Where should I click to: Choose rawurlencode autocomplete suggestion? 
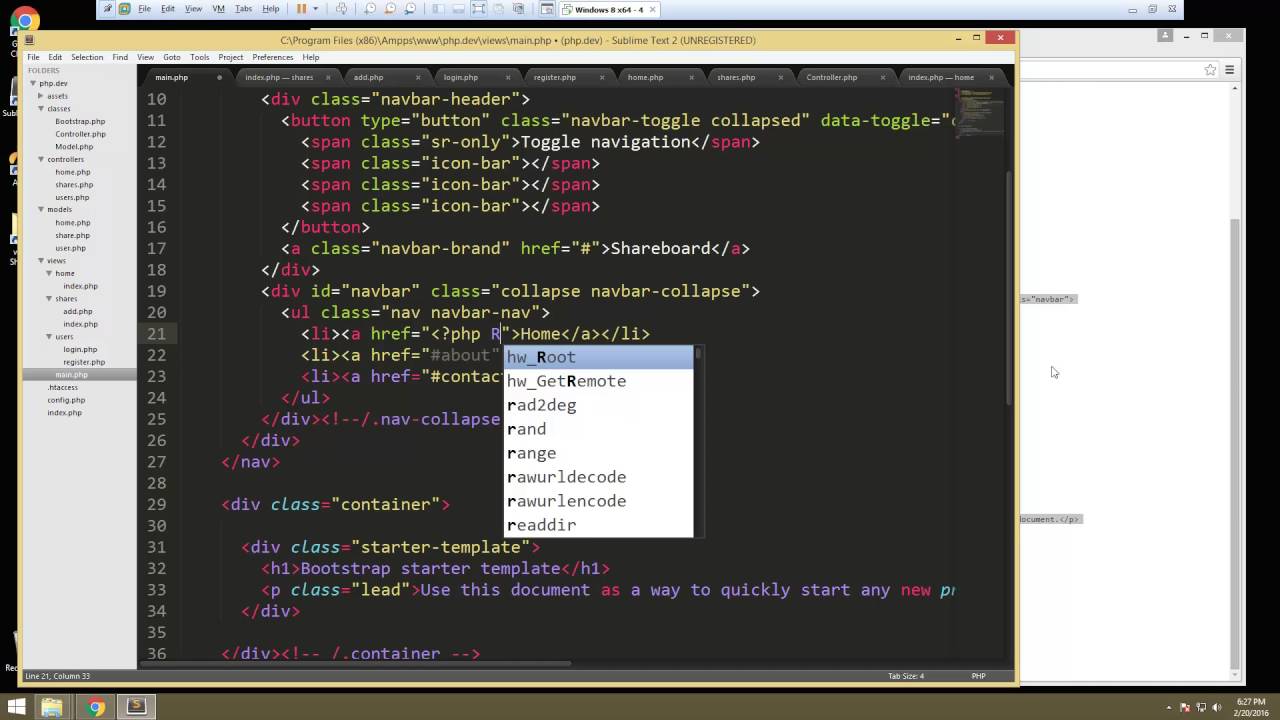pos(598,501)
